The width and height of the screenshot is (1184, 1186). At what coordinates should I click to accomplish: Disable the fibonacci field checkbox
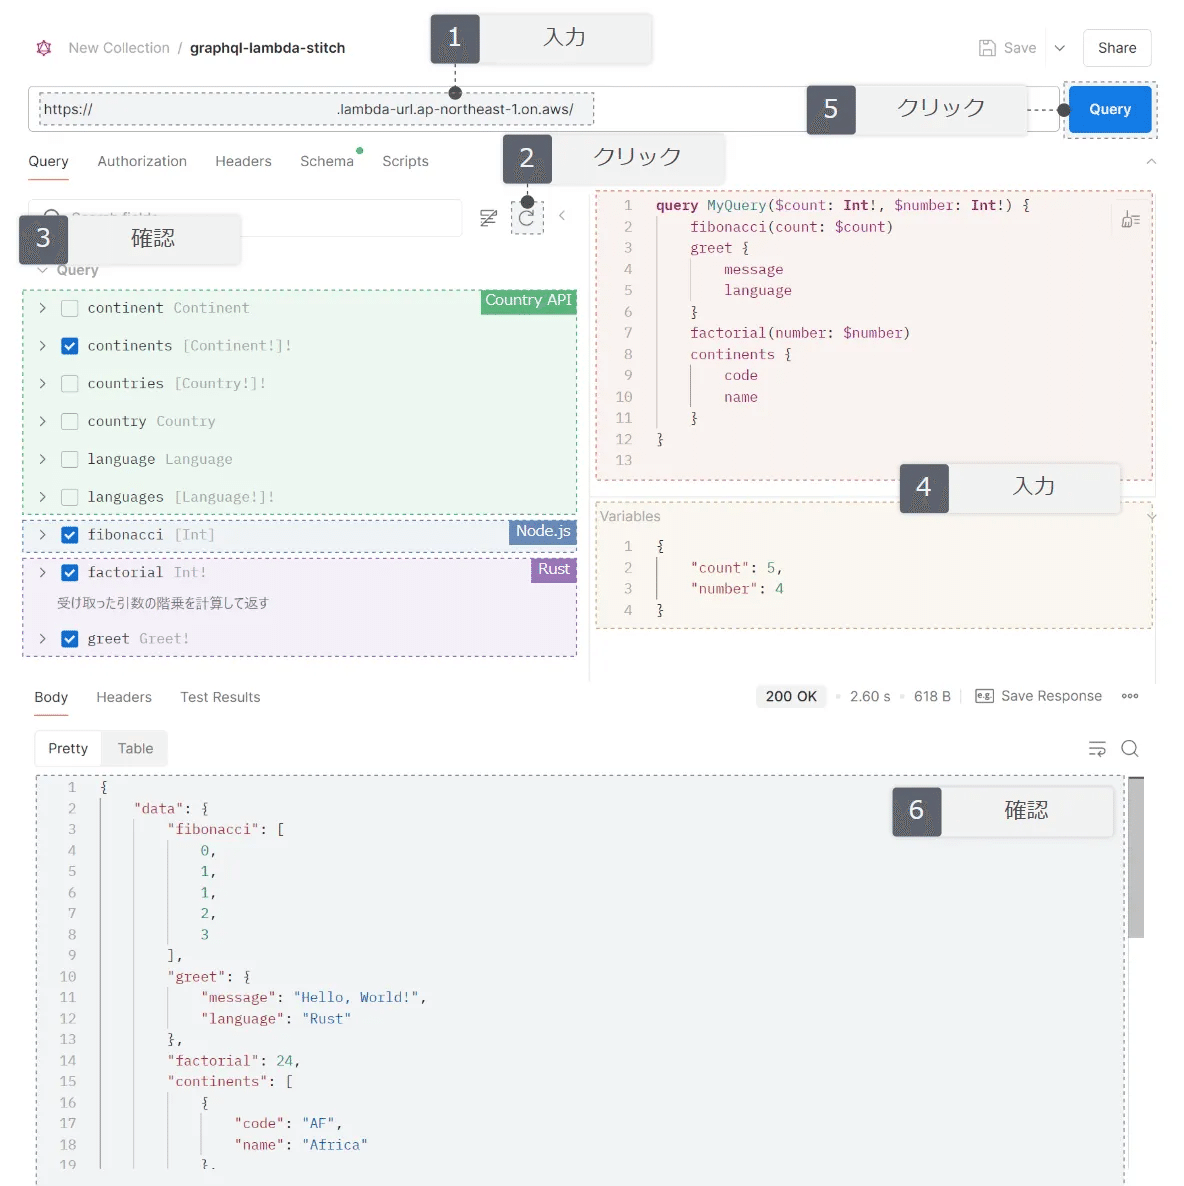click(69, 534)
